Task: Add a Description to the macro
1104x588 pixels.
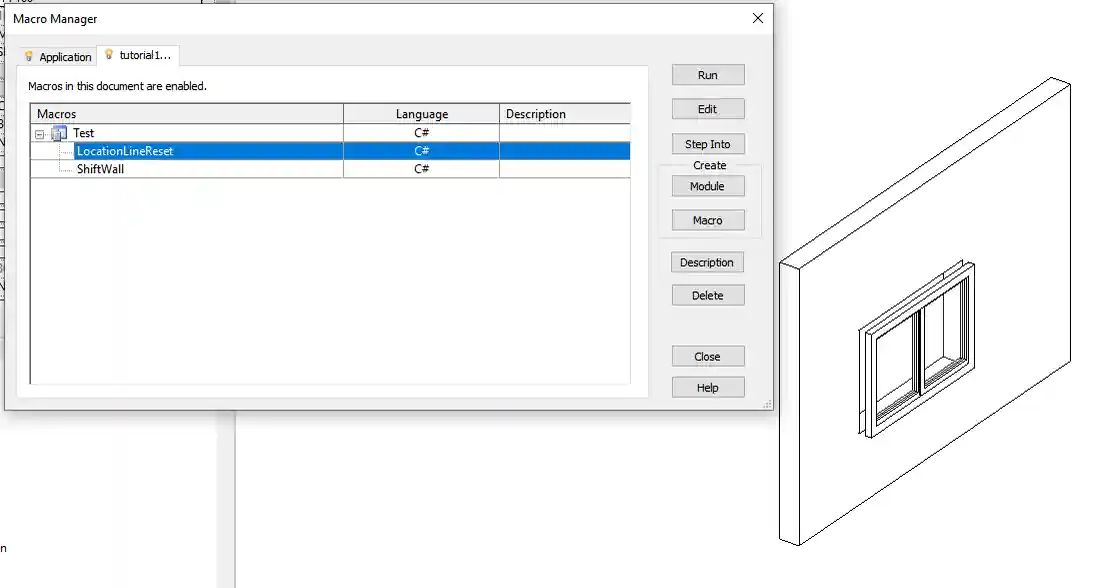Action: pyautogui.click(x=707, y=262)
